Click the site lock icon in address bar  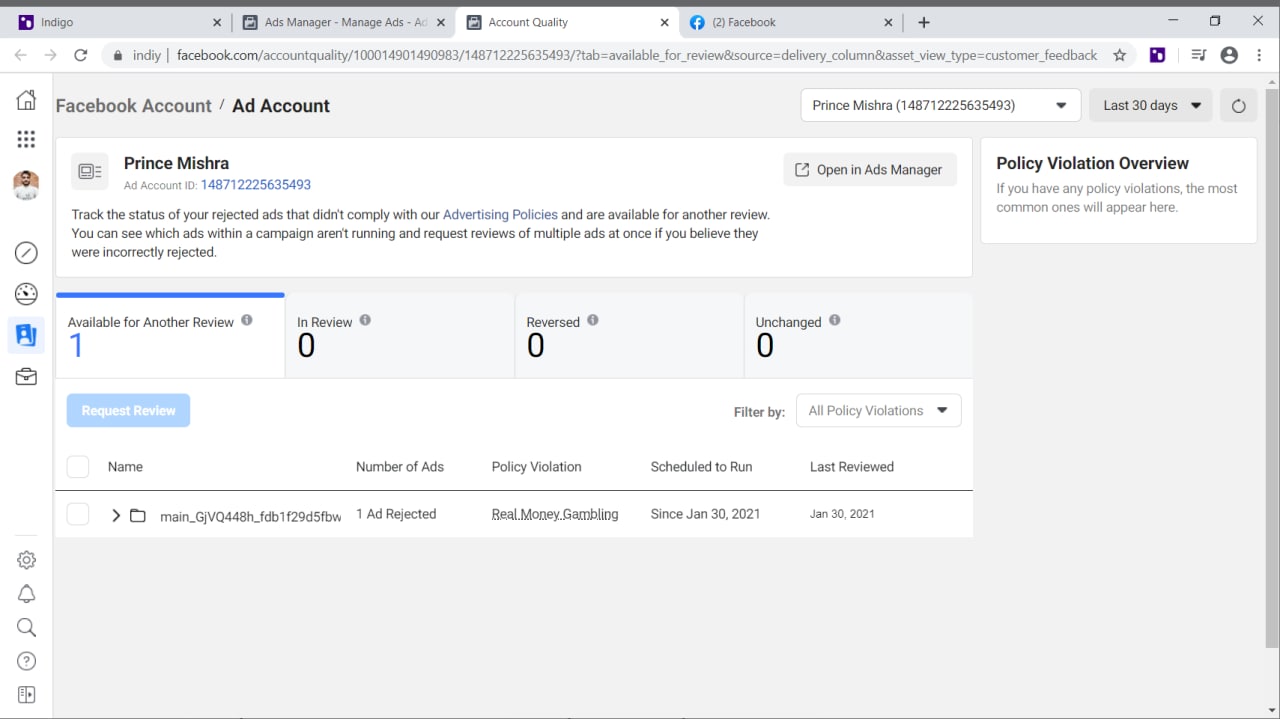[x=118, y=55]
